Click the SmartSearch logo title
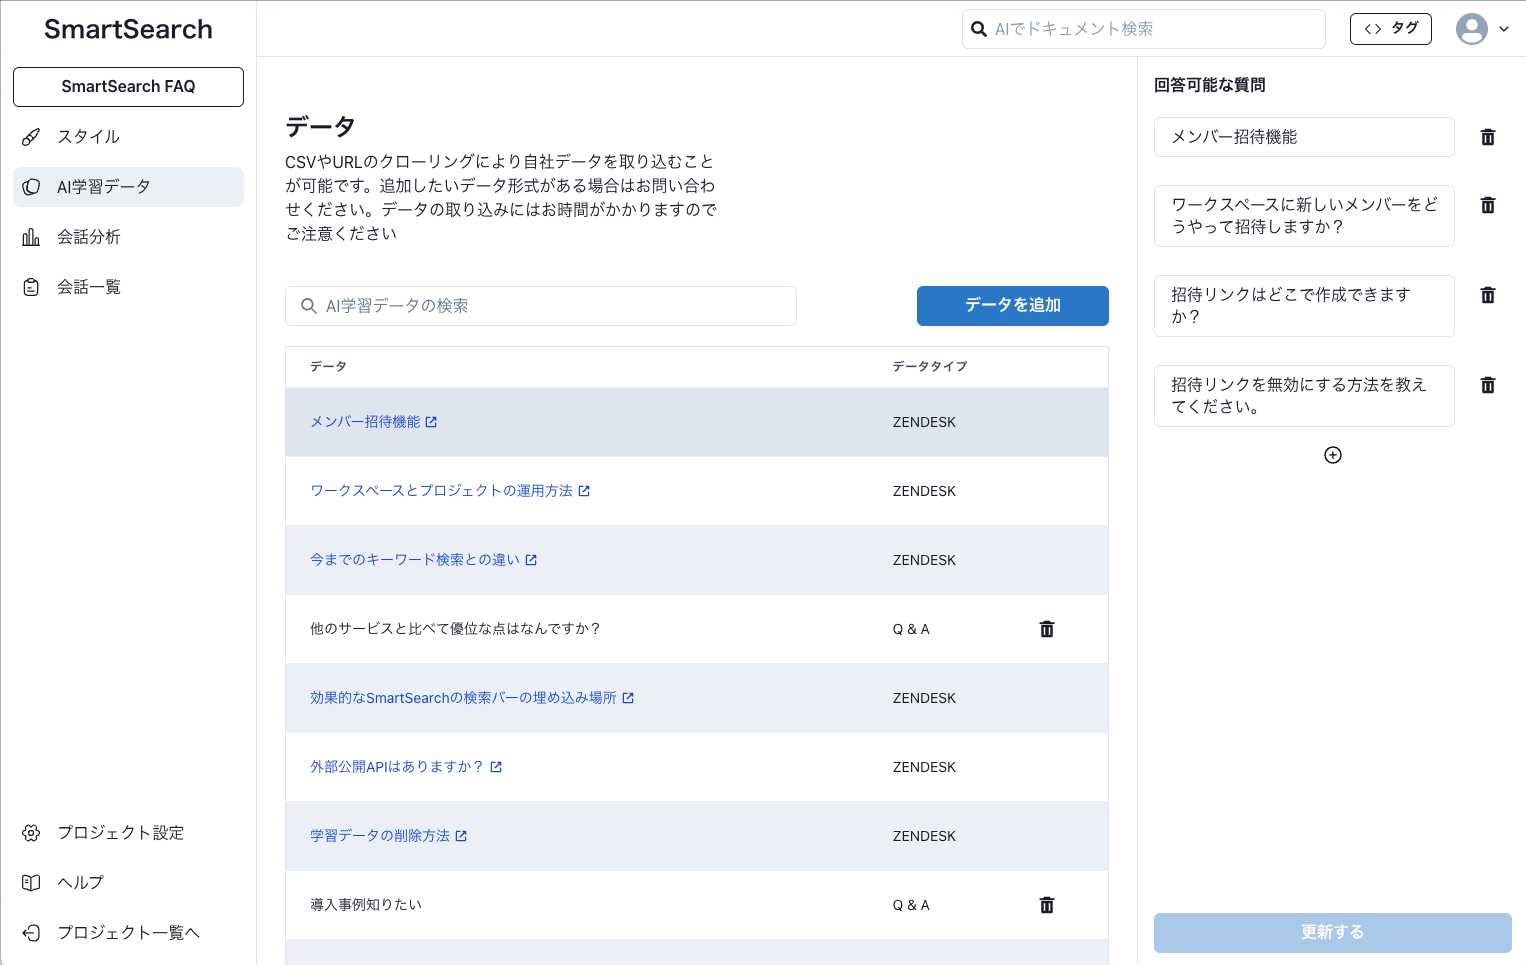The height and width of the screenshot is (965, 1526). coord(128,29)
